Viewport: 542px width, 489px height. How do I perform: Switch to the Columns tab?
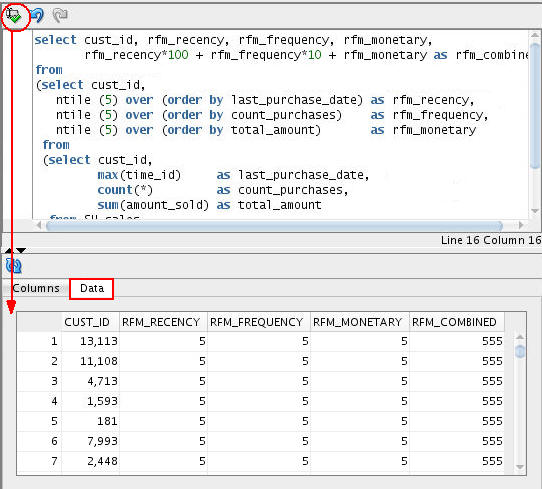coord(36,288)
